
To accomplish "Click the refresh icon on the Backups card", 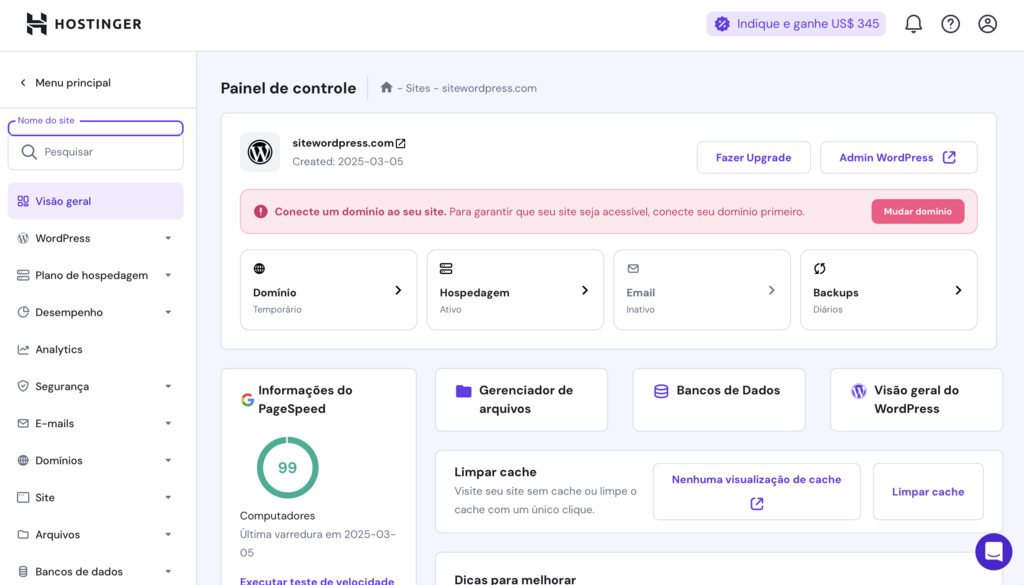I will [819, 268].
